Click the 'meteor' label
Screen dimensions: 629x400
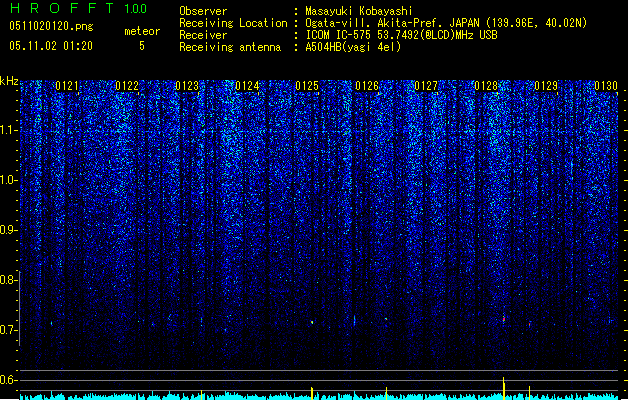coord(142,31)
